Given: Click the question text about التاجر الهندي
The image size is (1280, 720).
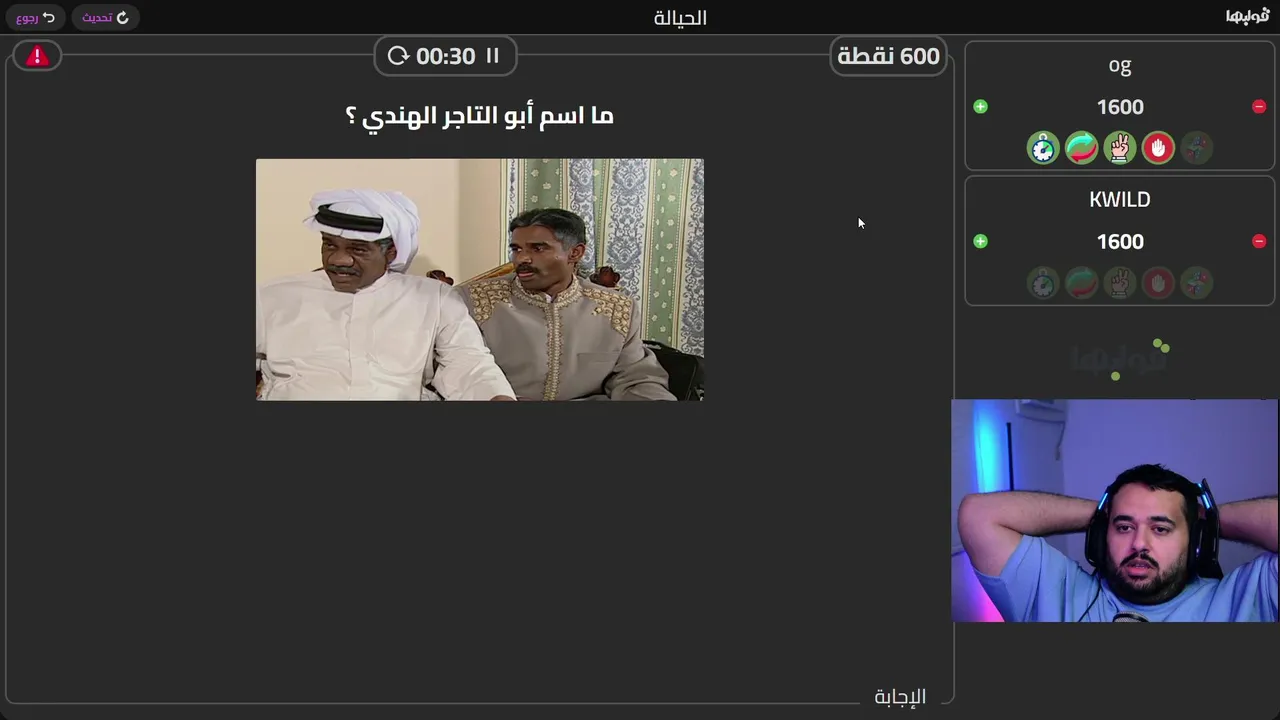Looking at the screenshot, I should (480, 116).
